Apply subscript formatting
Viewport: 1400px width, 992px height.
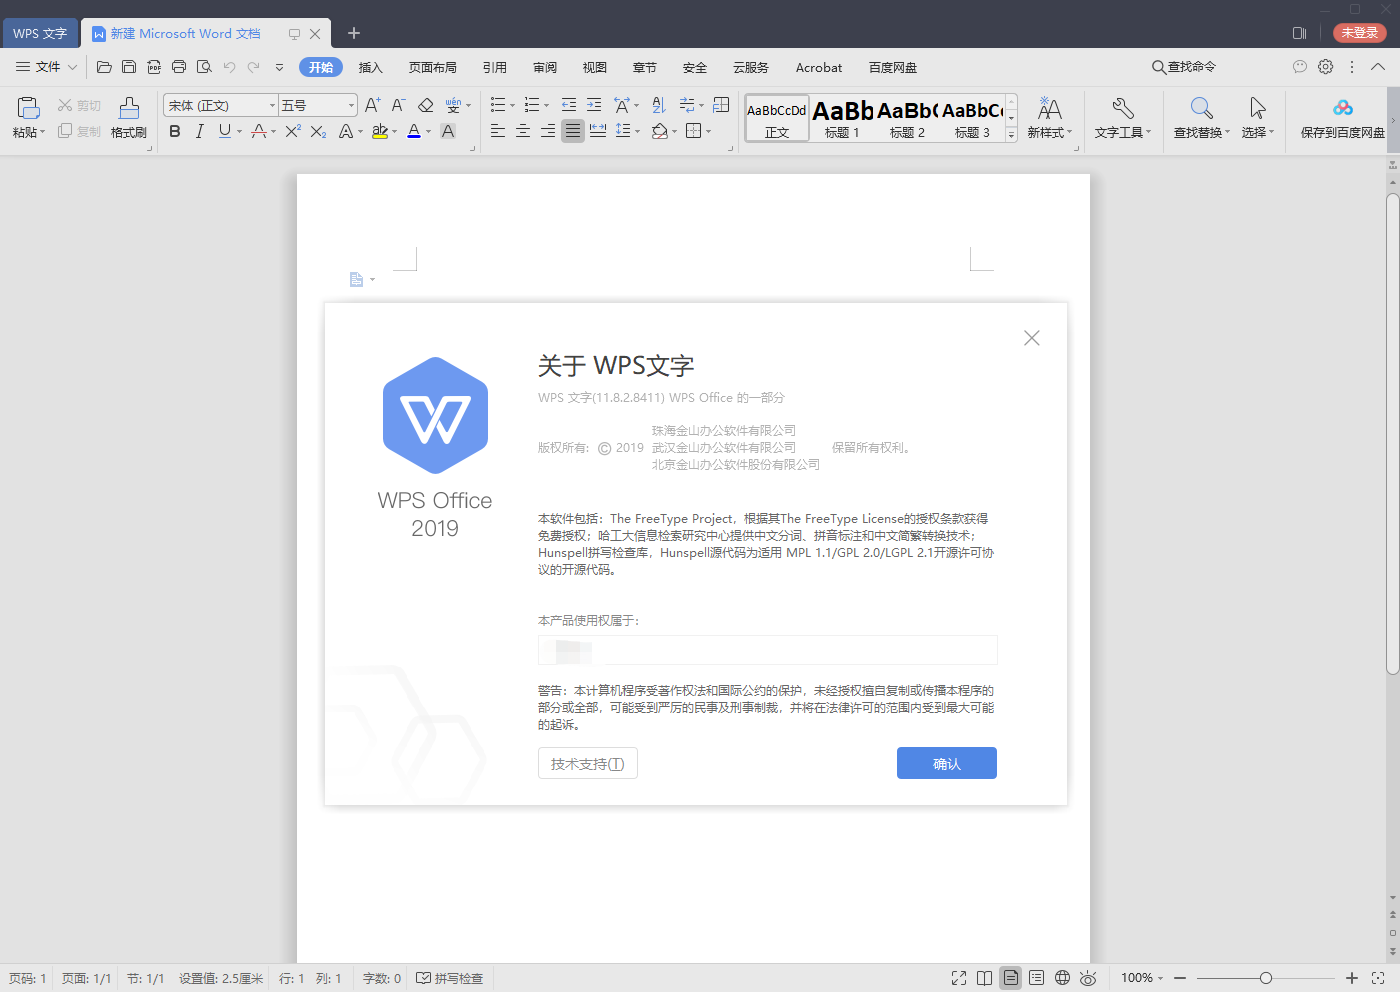click(x=319, y=131)
